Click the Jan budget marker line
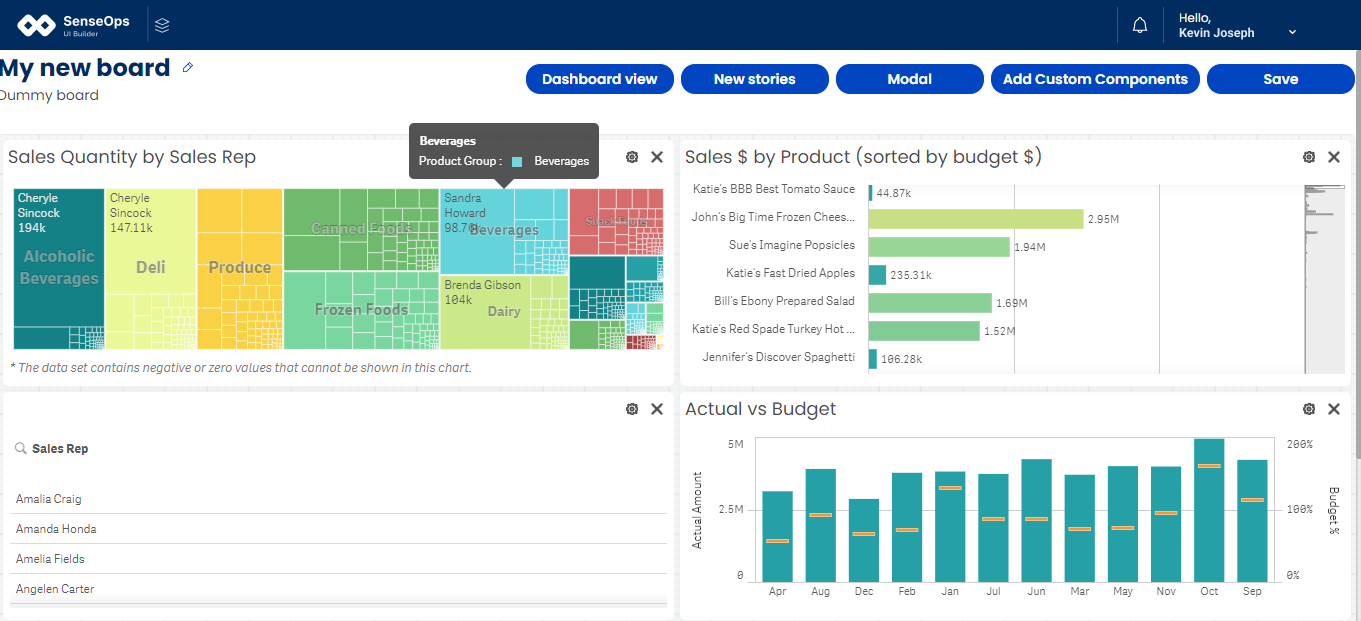Screen dimensions: 1361x621 [x=950, y=488]
